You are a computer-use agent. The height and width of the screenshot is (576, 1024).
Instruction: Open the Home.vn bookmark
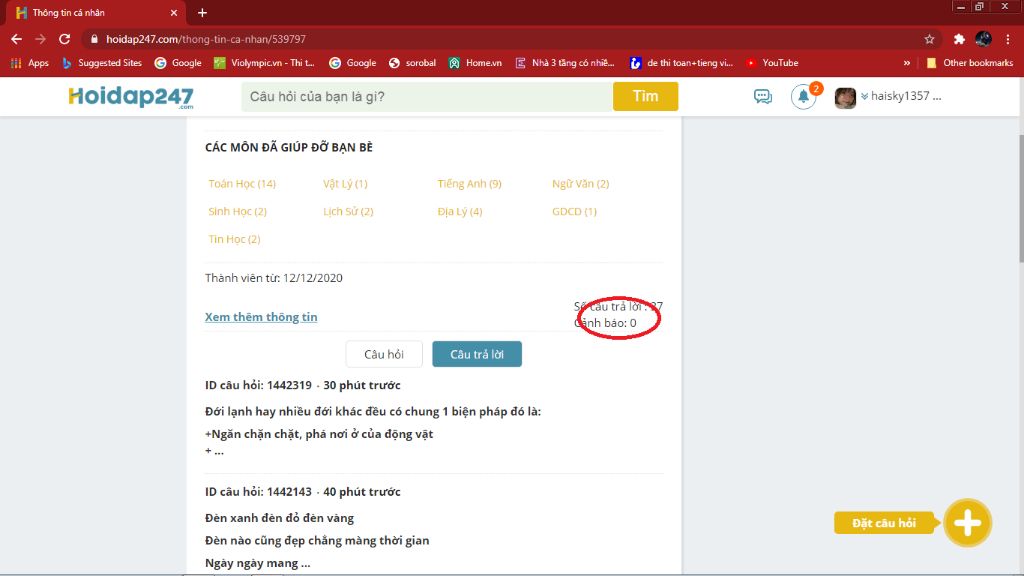tap(475, 63)
